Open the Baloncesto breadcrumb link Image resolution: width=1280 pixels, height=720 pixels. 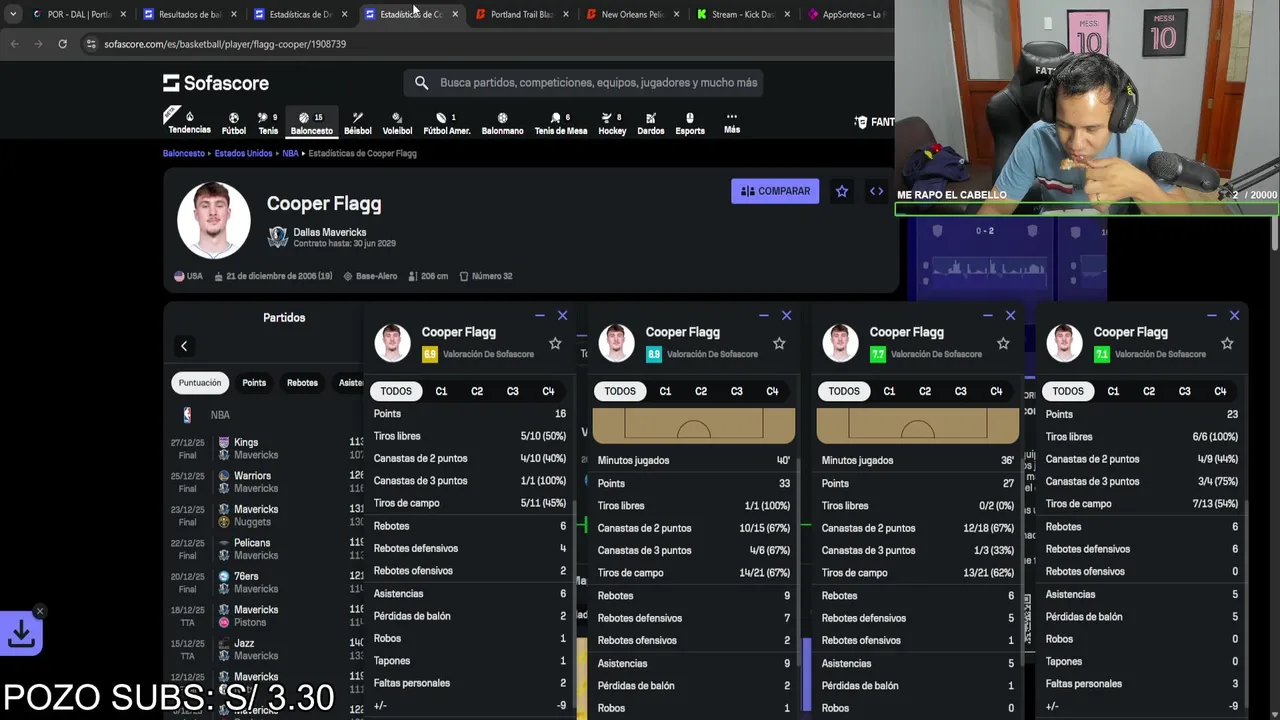click(184, 153)
